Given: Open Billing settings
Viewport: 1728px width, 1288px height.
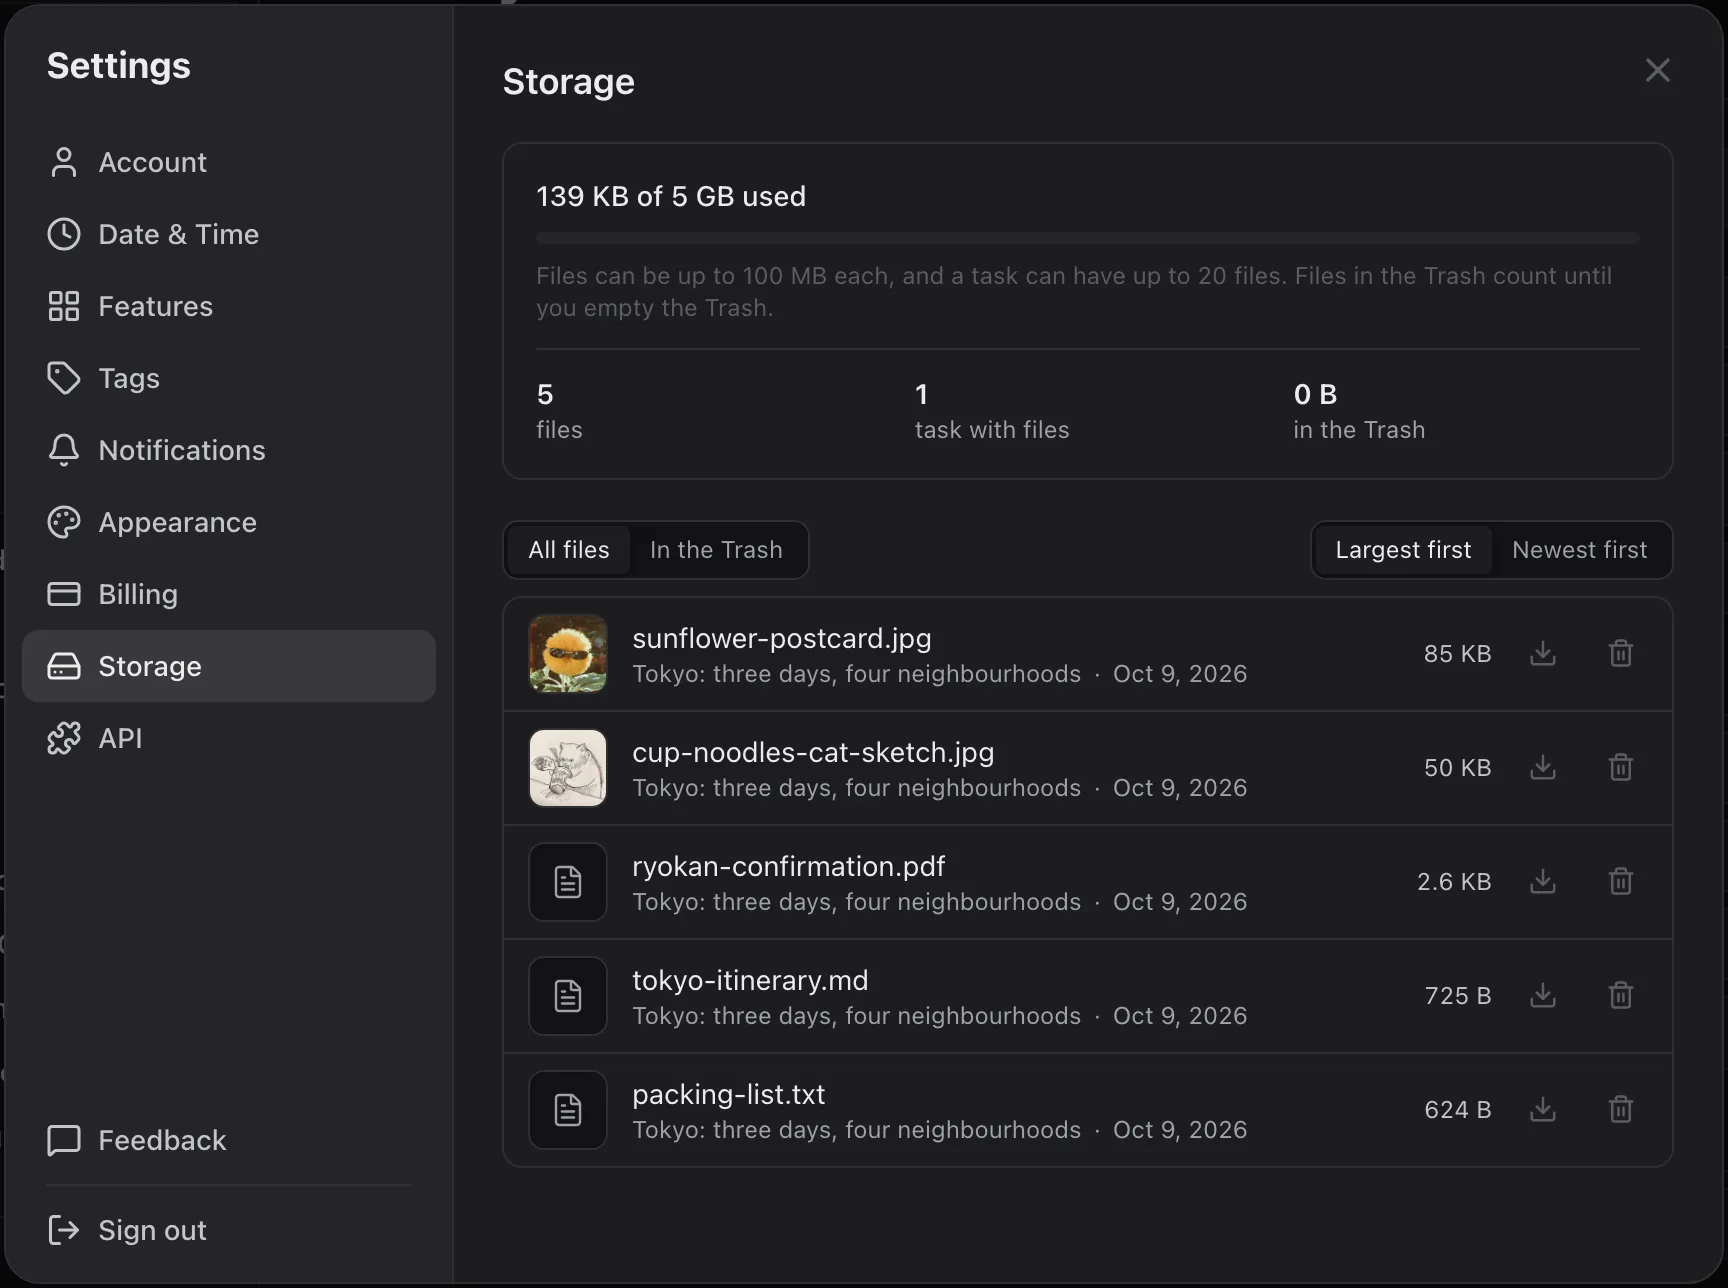Looking at the screenshot, I should [229, 594].
